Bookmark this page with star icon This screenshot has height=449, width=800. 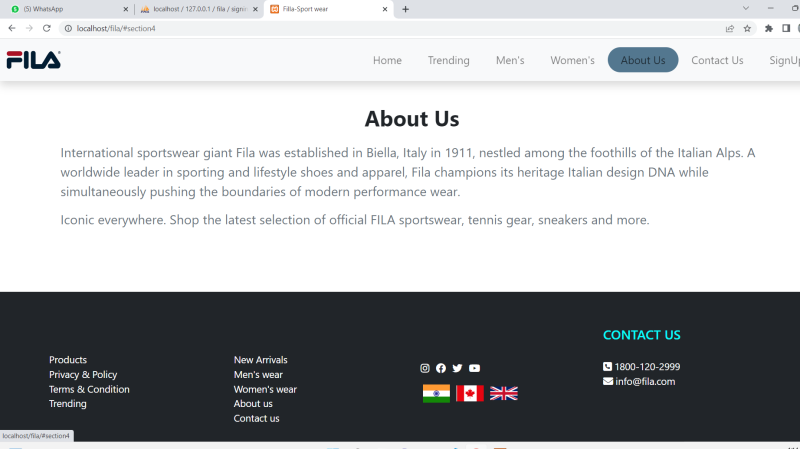747,28
